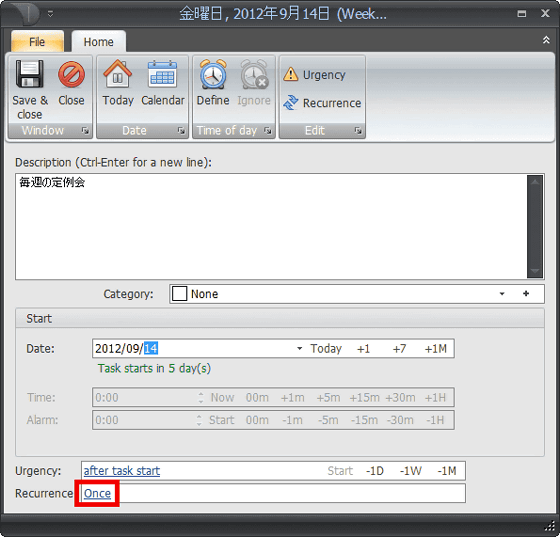Open the date picker dropdown arrow
The width and height of the screenshot is (560, 537).
(x=299, y=348)
